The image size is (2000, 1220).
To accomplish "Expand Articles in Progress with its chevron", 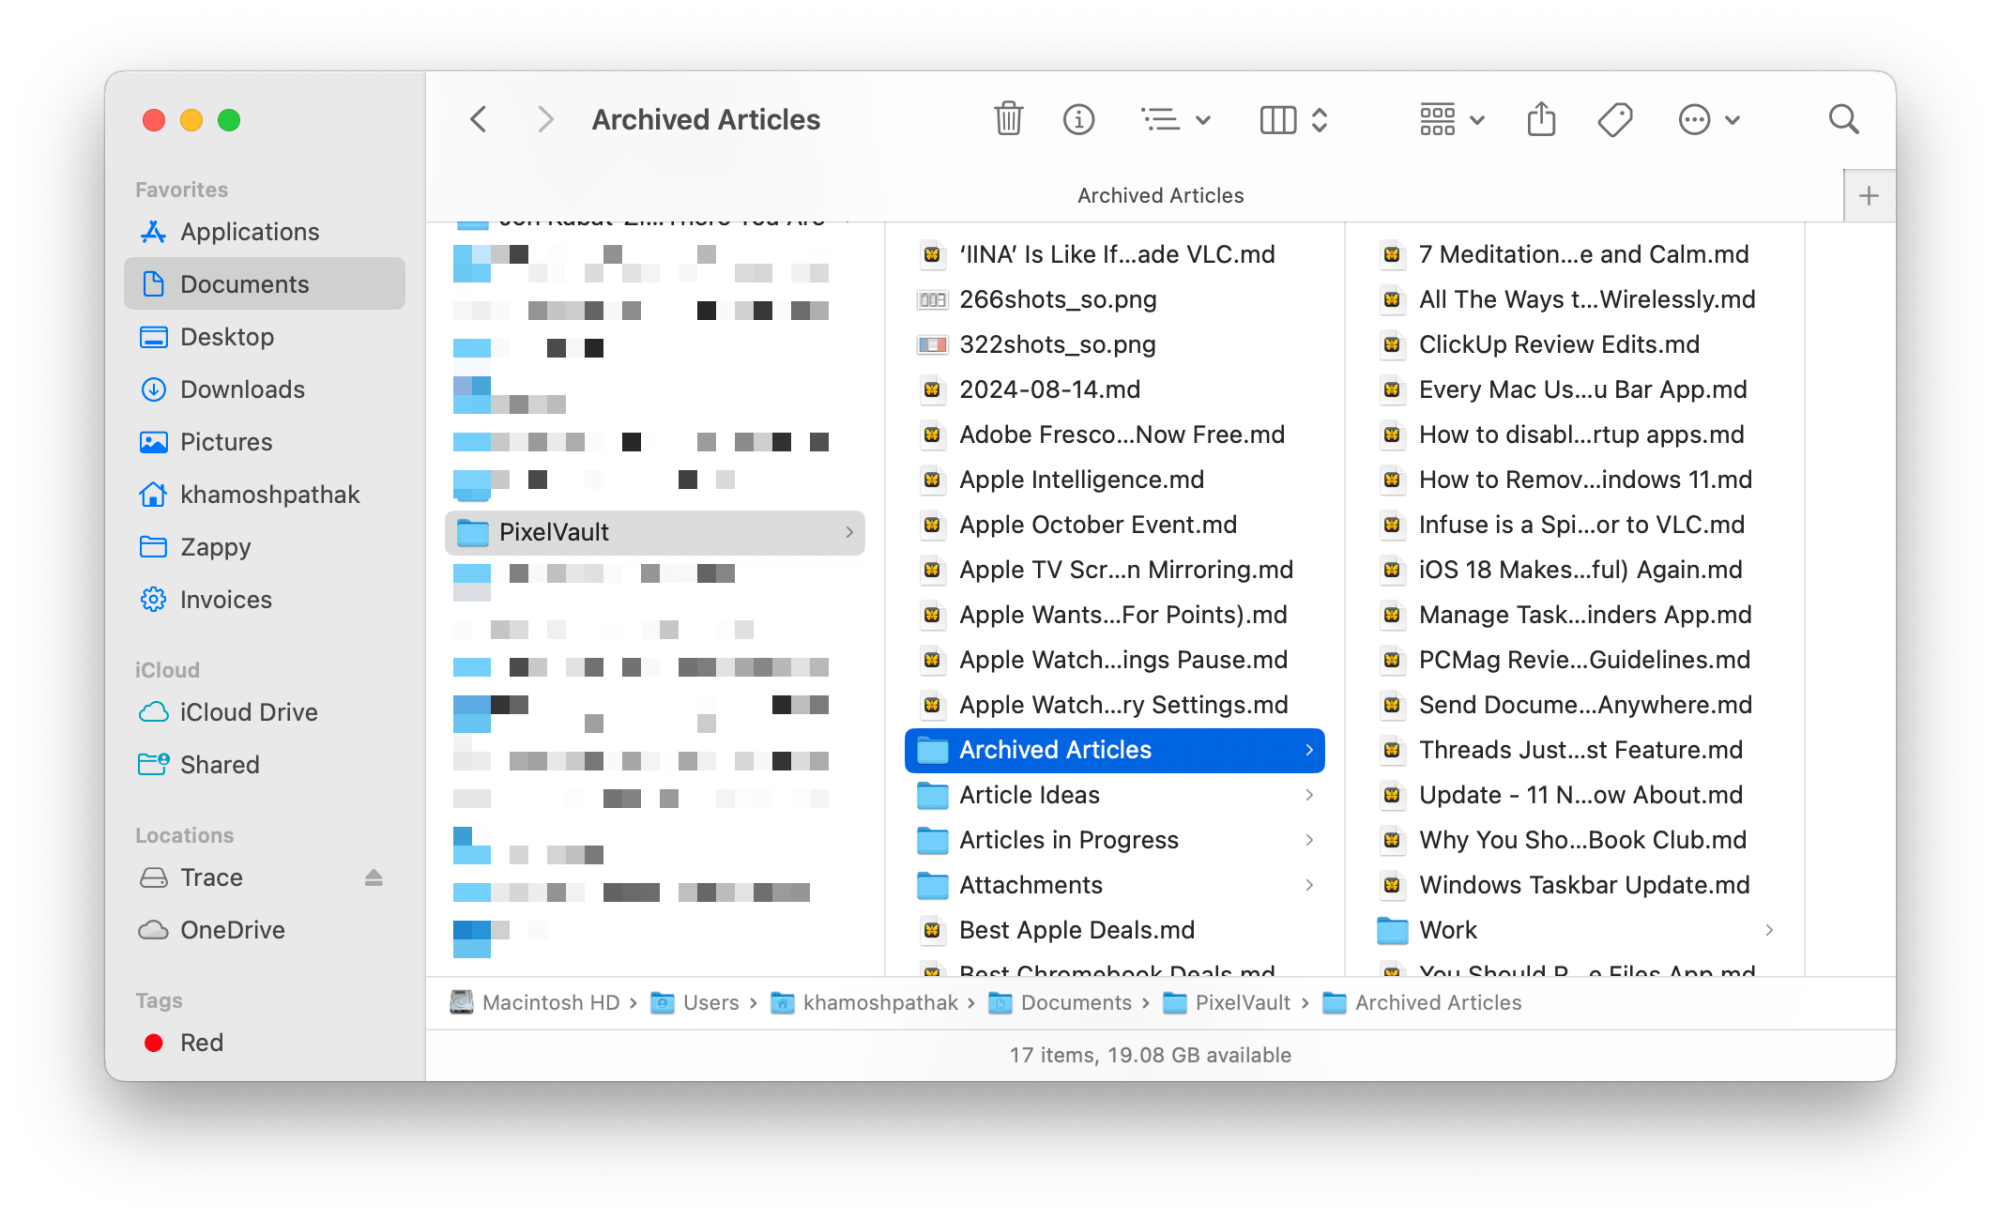I will (1309, 840).
